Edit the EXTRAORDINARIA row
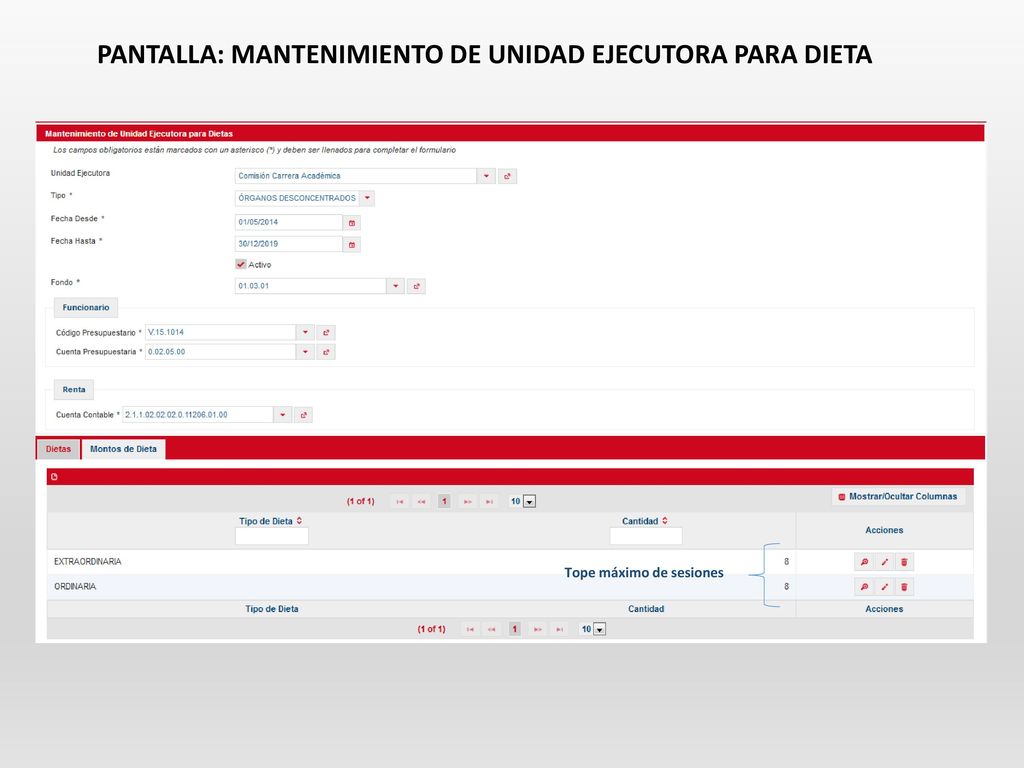Image resolution: width=1024 pixels, height=768 pixels. pos(884,562)
